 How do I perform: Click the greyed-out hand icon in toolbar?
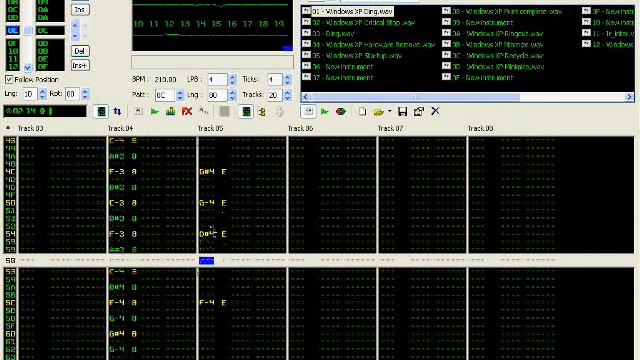tap(279, 112)
